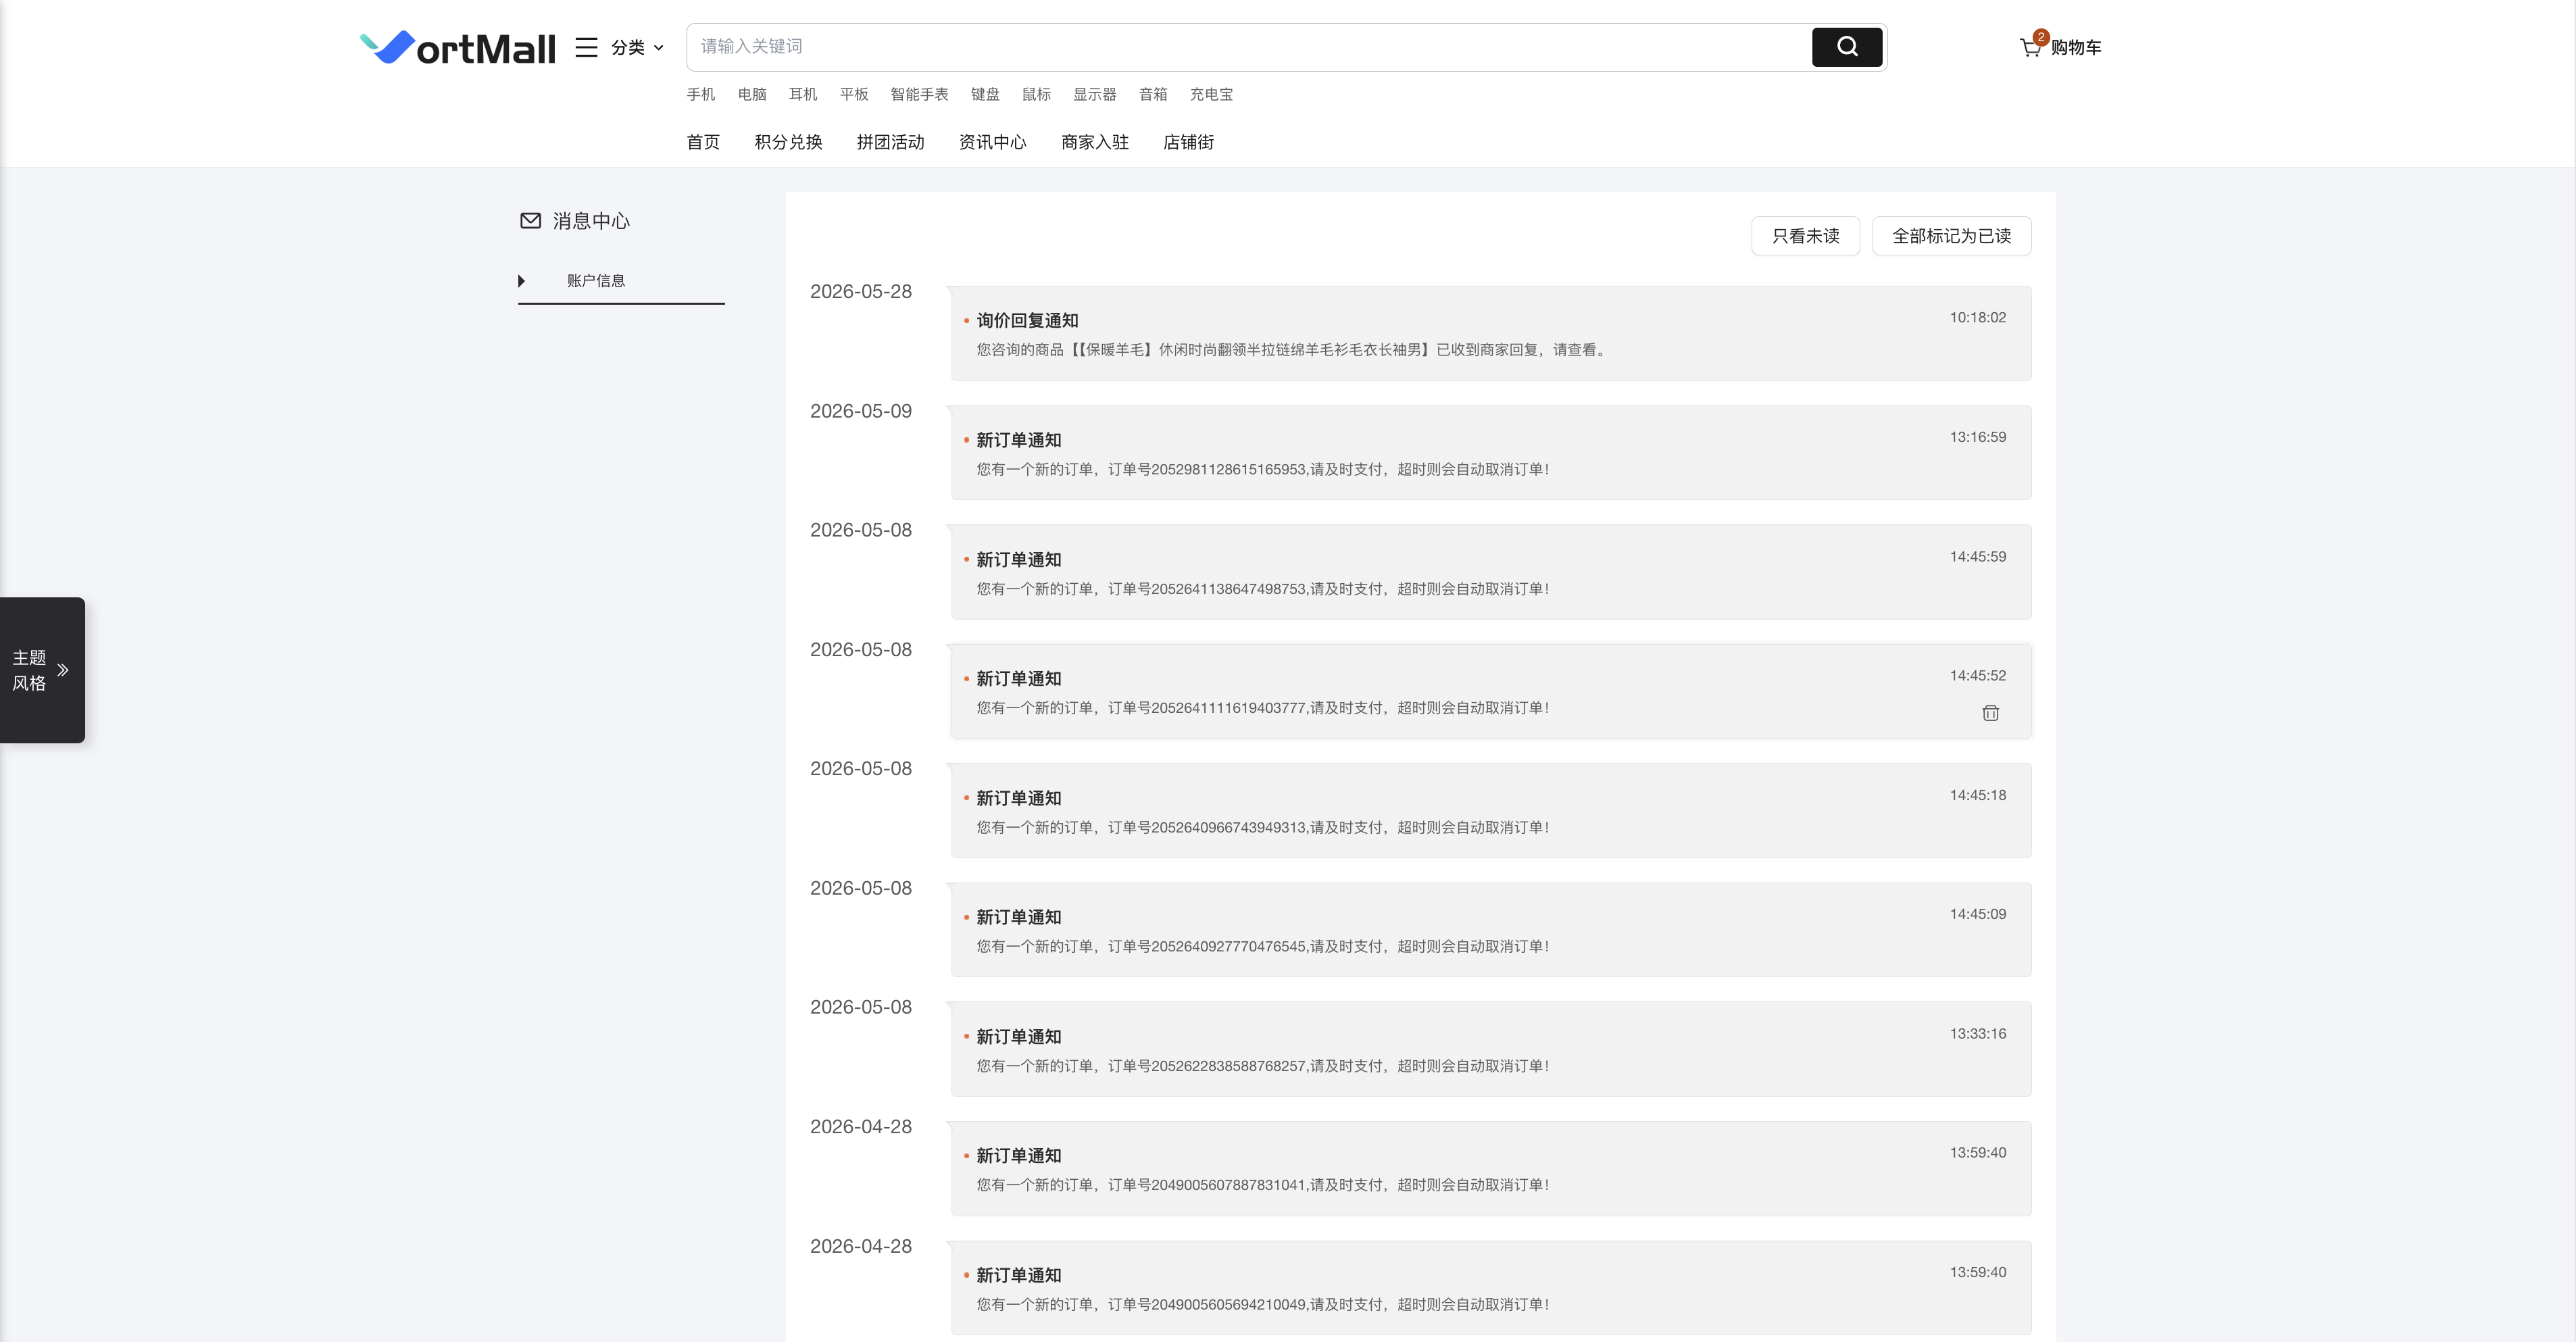Open the 积分兑换 nav item

(x=788, y=142)
